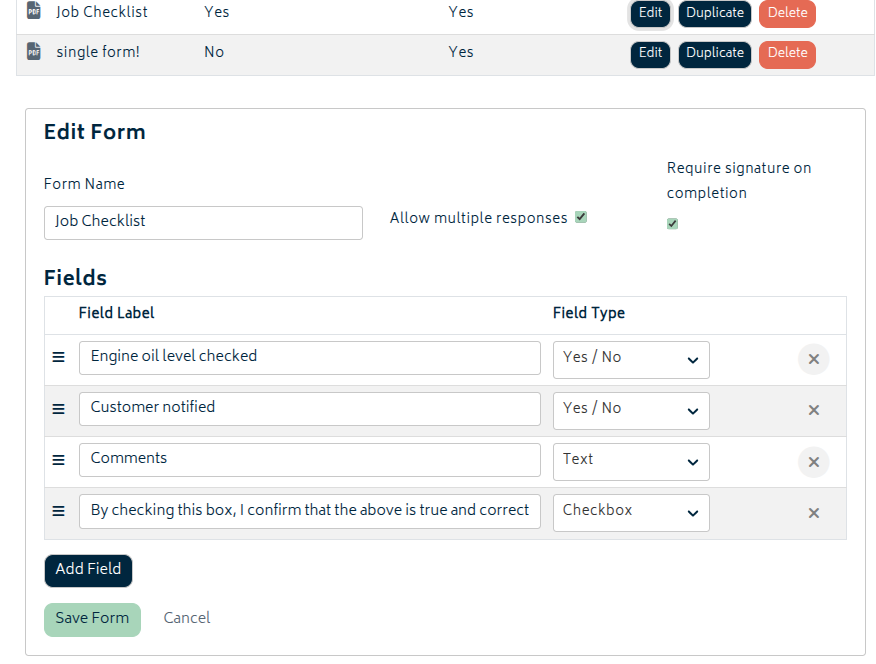The image size is (876, 664).
Task: Open Text field type dropdown for Comments
Action: coord(631,462)
